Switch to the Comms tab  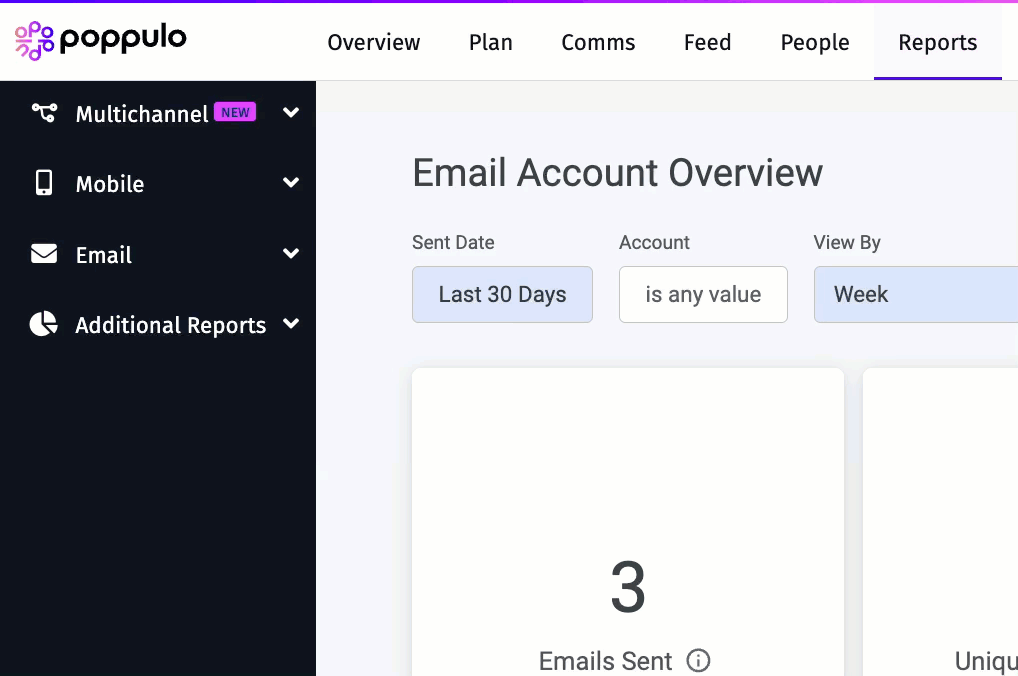point(598,42)
